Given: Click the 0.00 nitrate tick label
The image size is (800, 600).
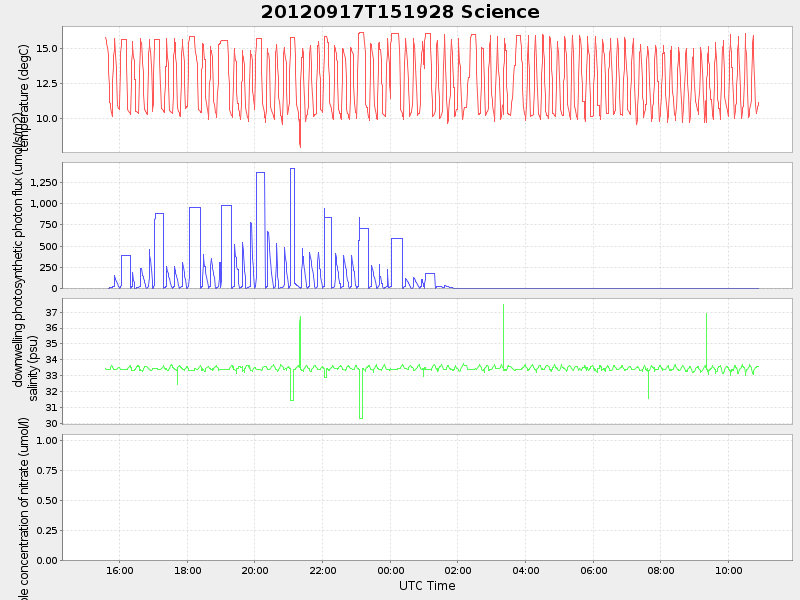Looking at the screenshot, I should (x=47, y=560).
